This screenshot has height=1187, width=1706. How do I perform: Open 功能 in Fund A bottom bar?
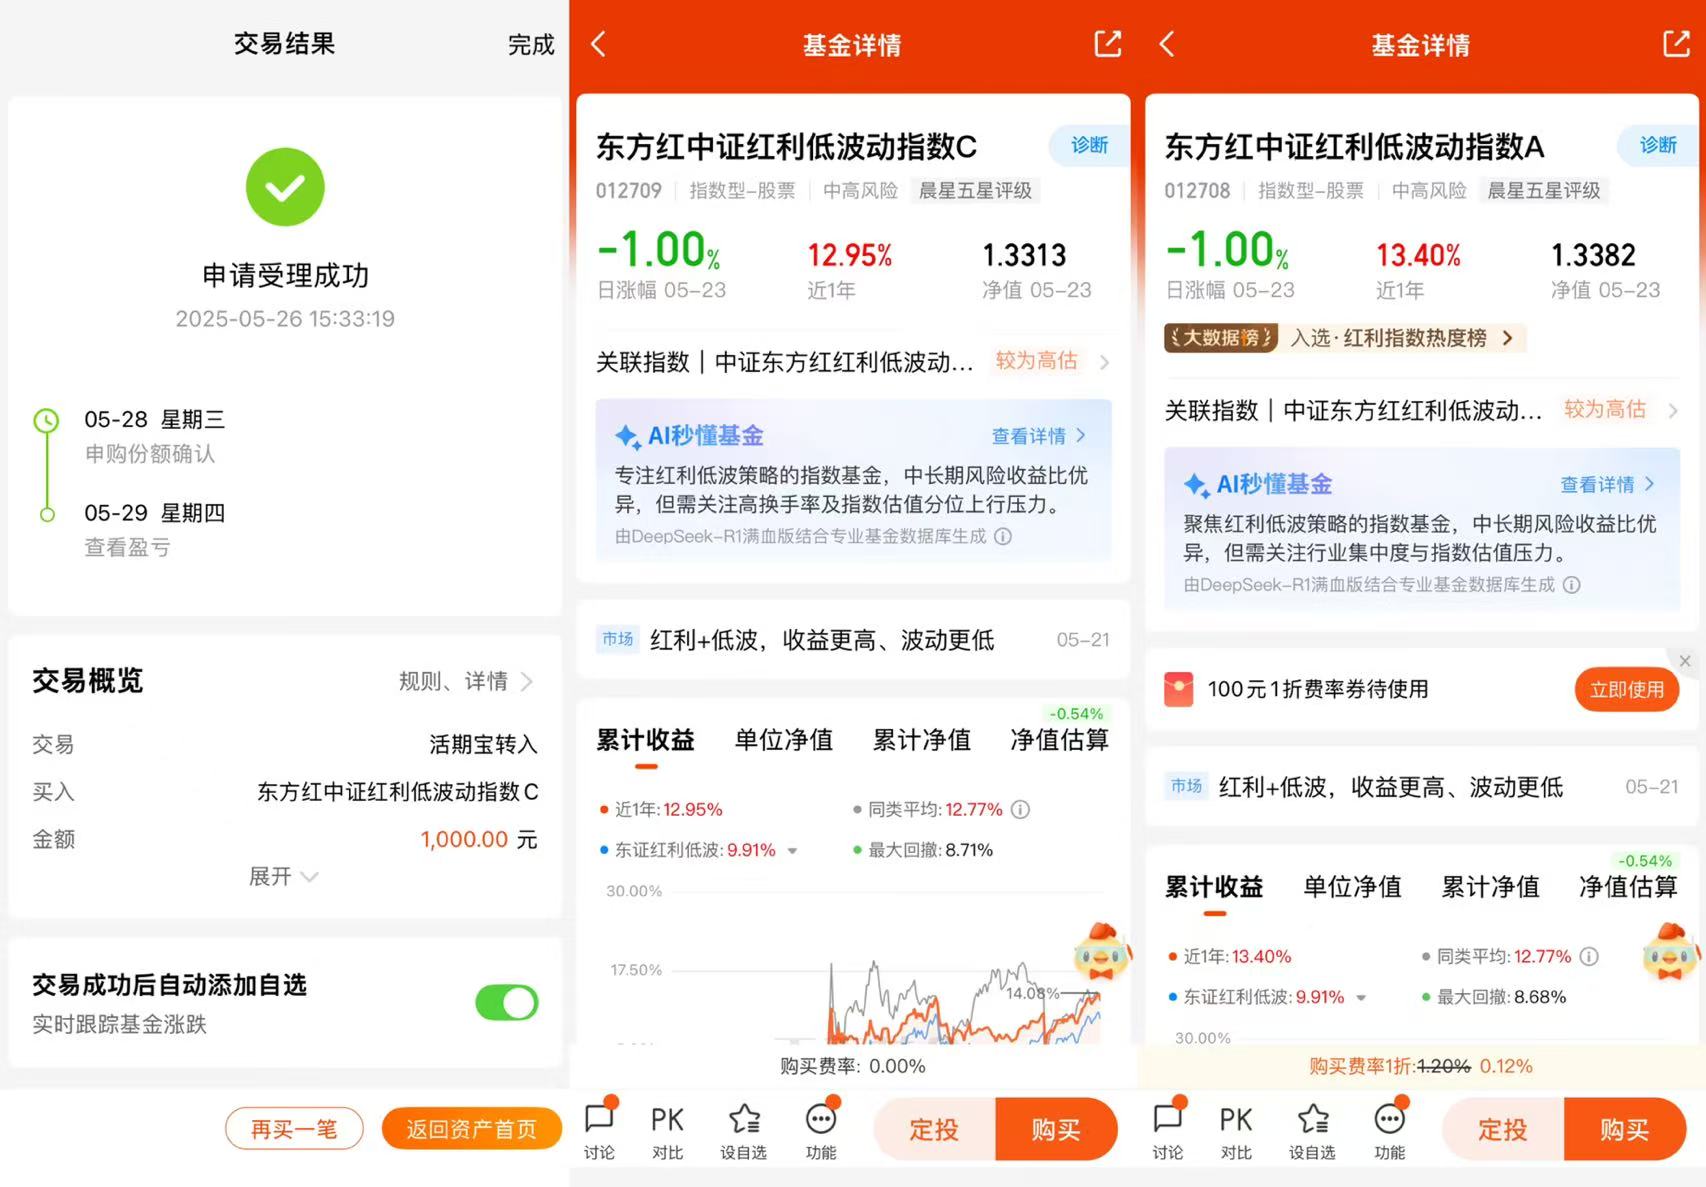[x=1390, y=1130]
